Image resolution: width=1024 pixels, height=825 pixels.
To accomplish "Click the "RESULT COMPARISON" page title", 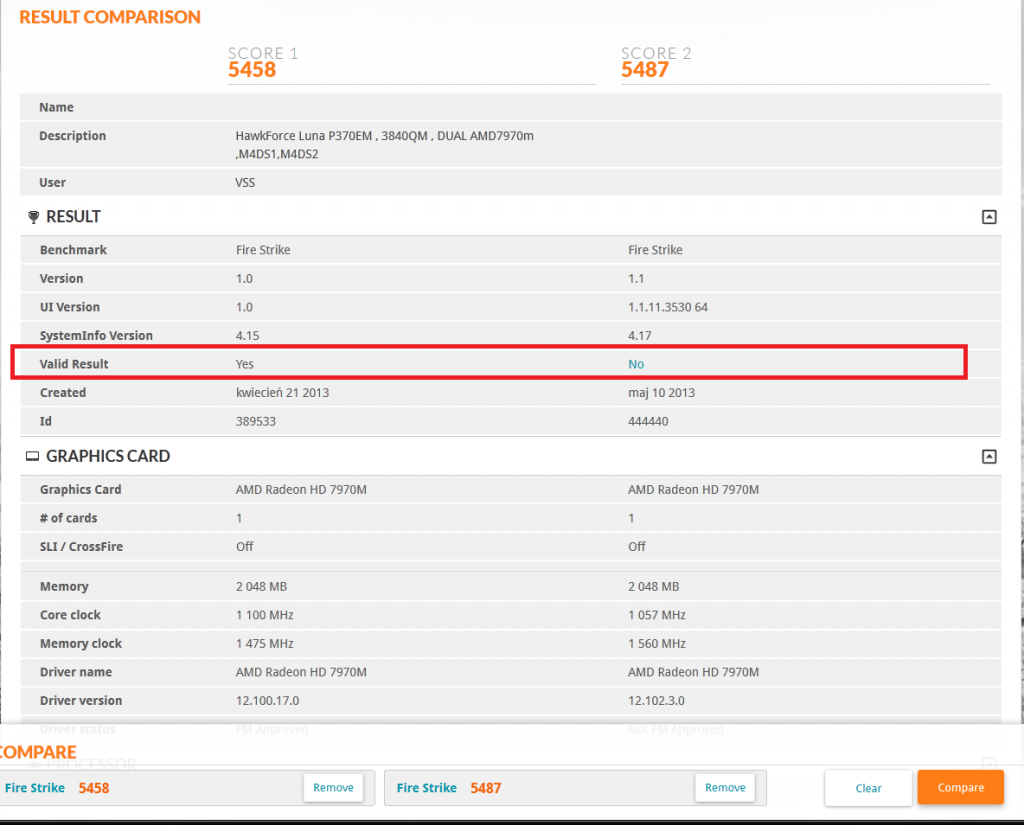I will point(110,17).
